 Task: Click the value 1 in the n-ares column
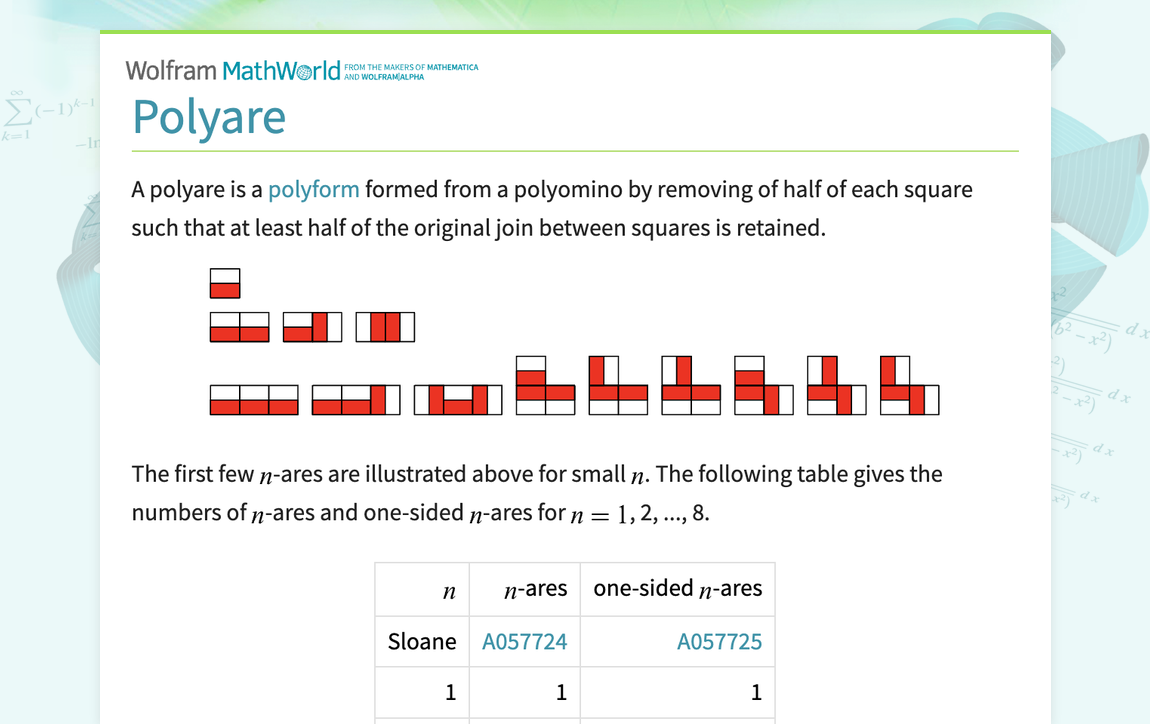pyautogui.click(x=561, y=692)
